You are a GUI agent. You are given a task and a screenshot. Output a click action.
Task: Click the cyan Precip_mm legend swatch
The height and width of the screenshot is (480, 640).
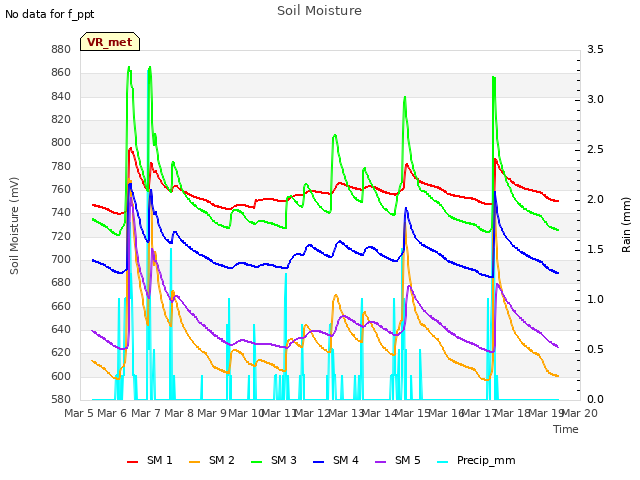pos(443,462)
